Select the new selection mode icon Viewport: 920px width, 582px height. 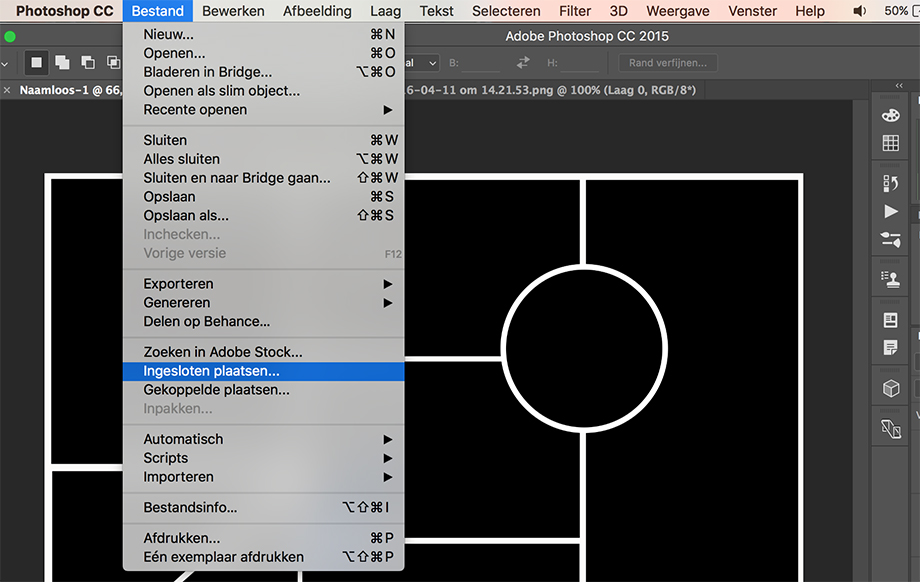[x=36, y=62]
